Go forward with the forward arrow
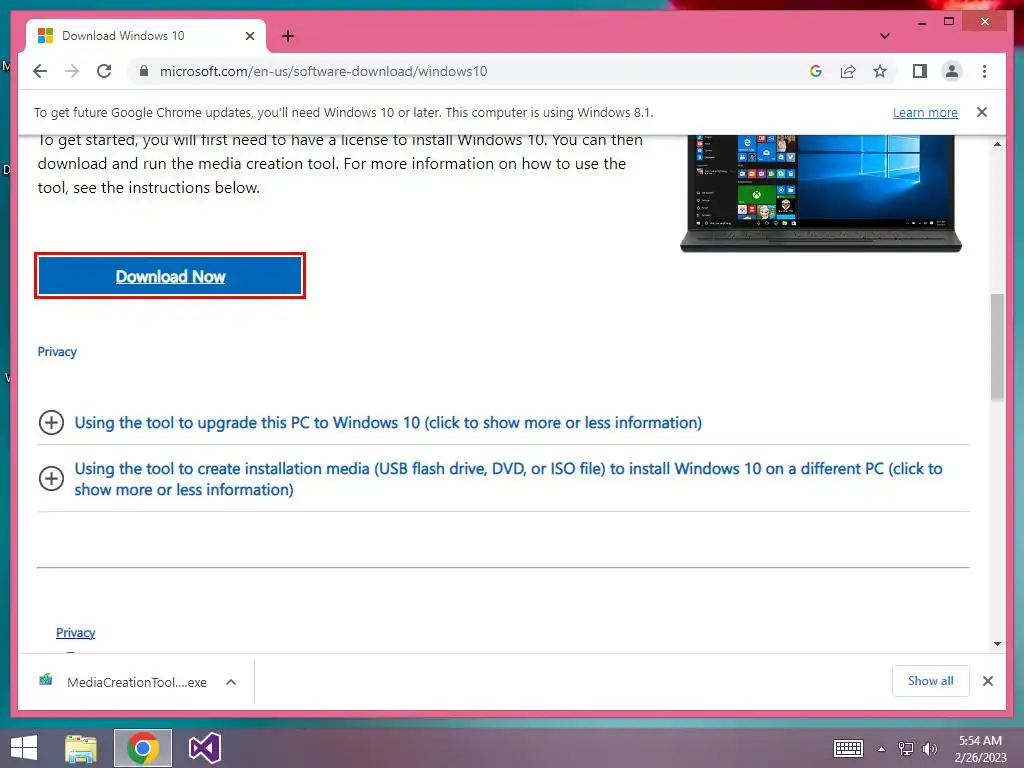 click(72, 71)
